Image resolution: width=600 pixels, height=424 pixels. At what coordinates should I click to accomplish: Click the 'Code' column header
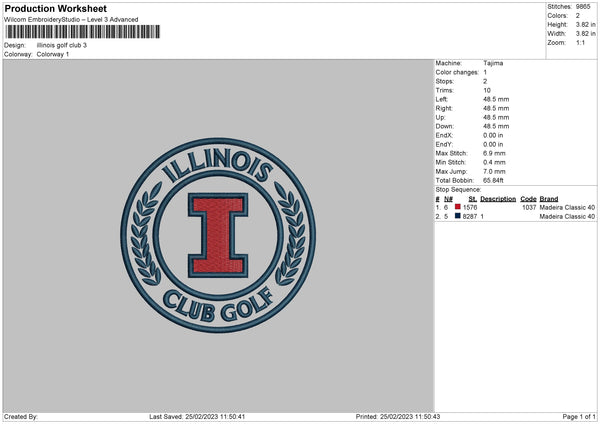pyautogui.click(x=528, y=199)
